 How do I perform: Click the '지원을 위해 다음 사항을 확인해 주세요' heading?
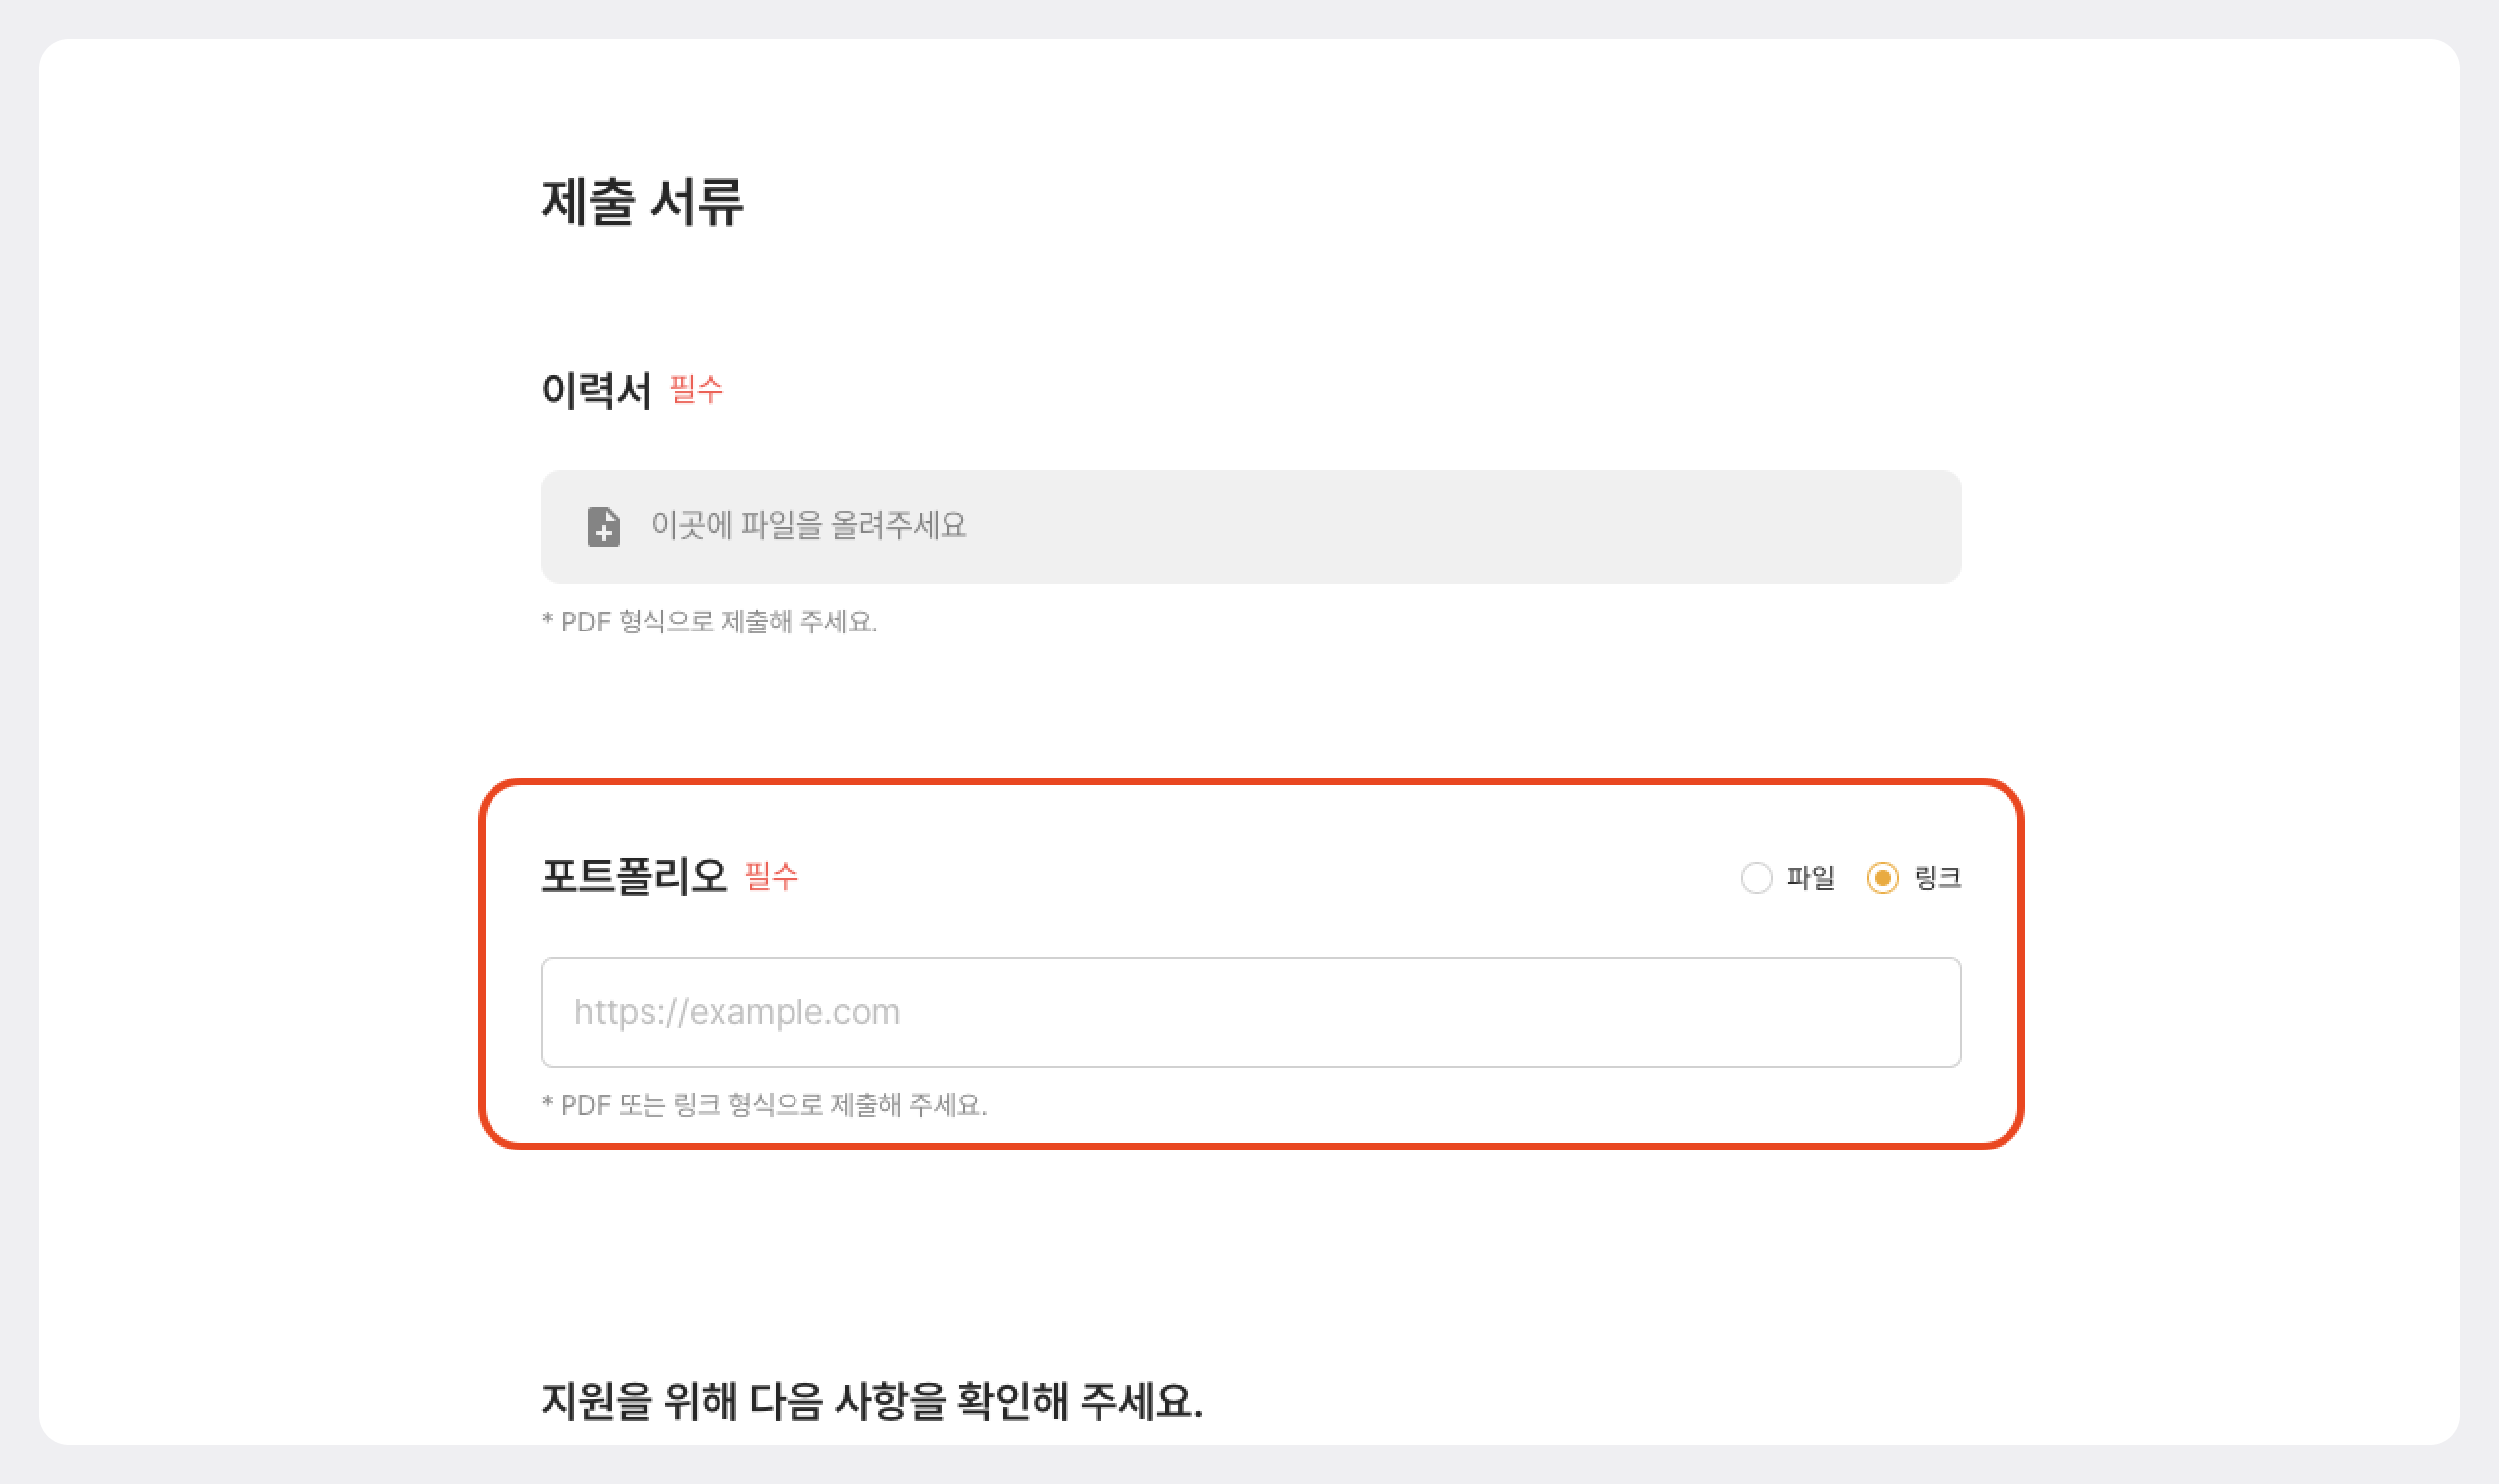(872, 1401)
